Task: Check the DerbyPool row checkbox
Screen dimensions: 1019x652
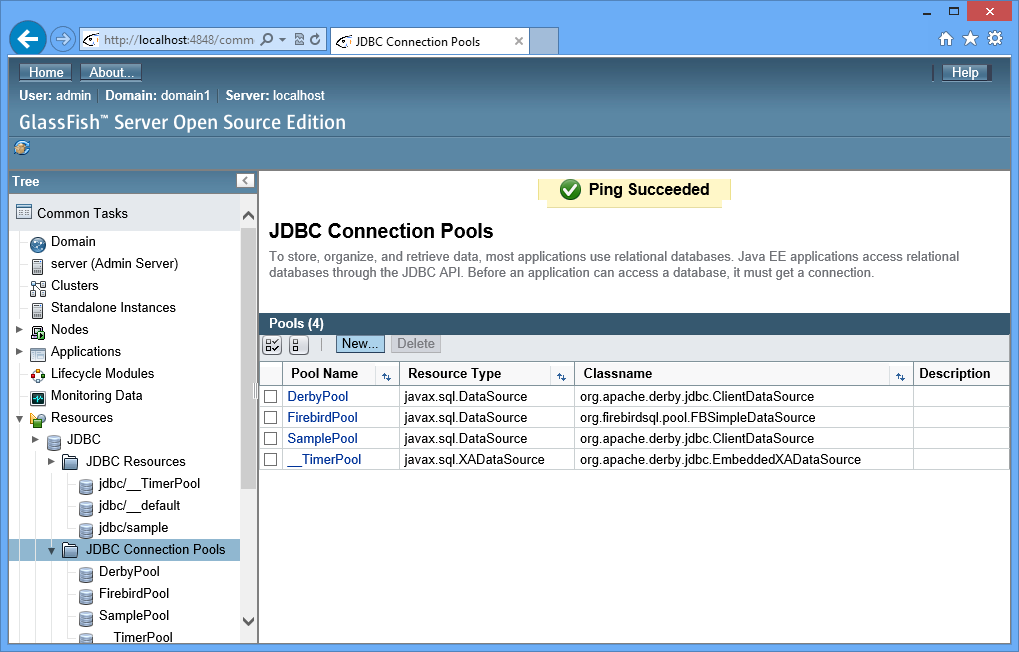Action: point(271,397)
